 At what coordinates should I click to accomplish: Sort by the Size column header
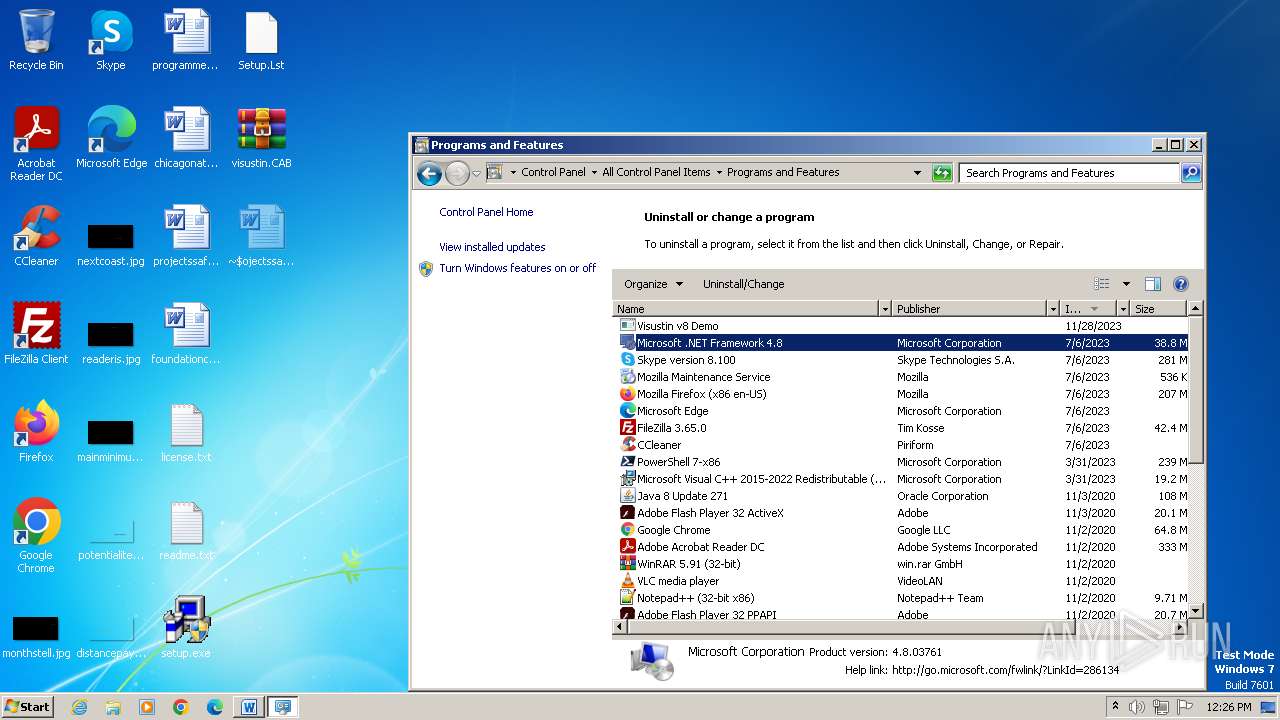click(x=1159, y=309)
